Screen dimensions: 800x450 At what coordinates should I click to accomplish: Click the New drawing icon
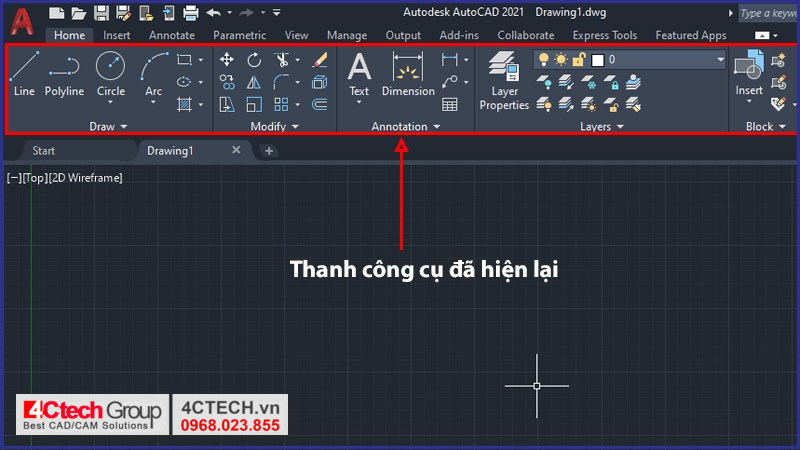[x=56, y=13]
